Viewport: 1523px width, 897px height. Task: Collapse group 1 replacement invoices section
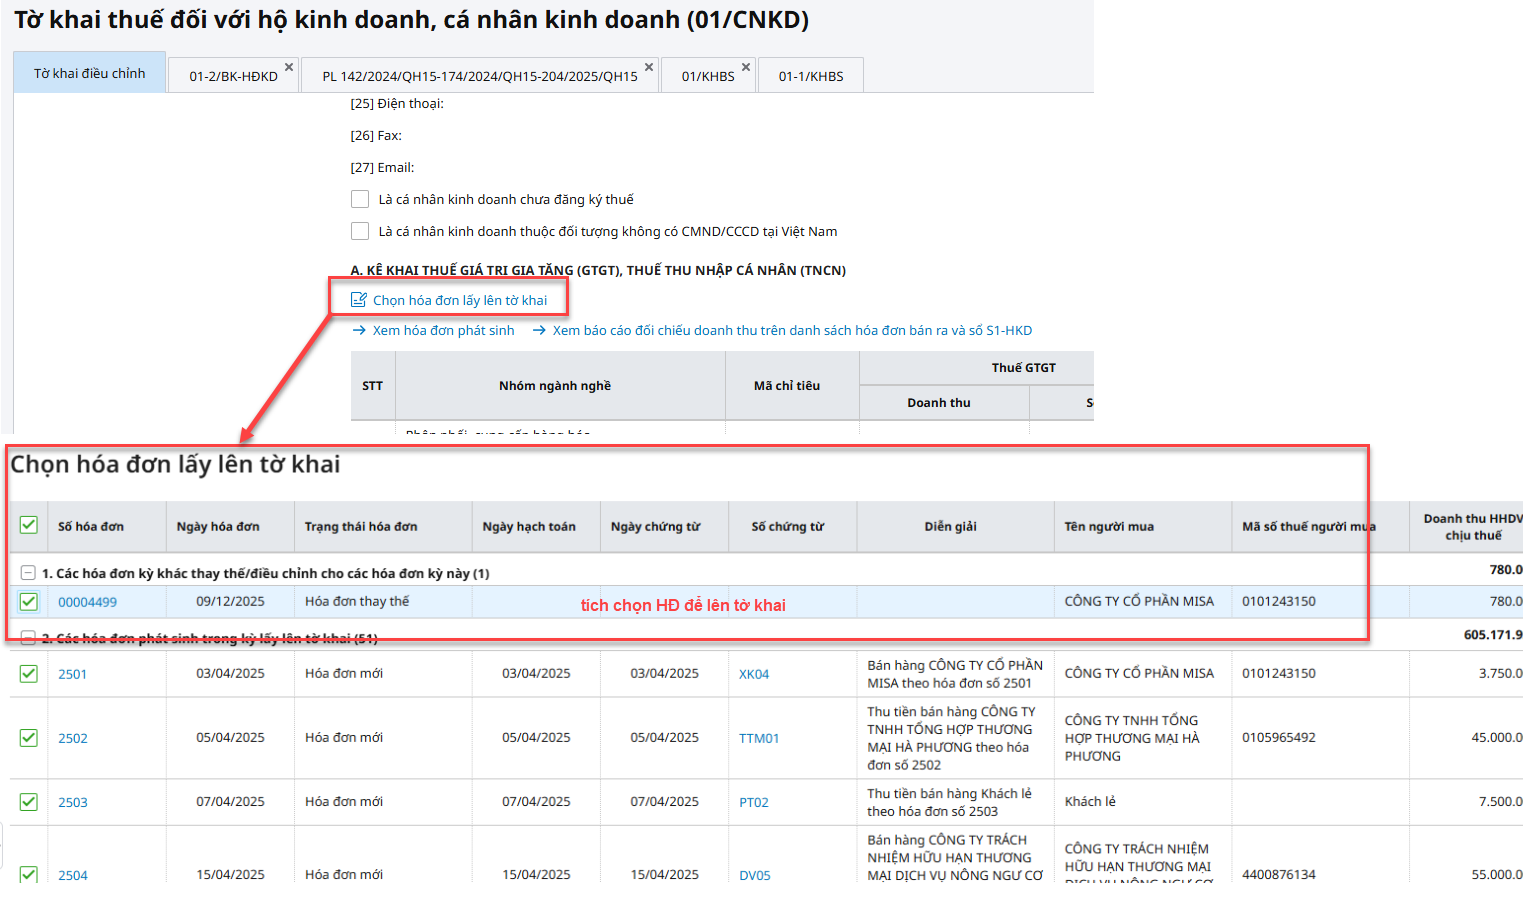tap(28, 573)
